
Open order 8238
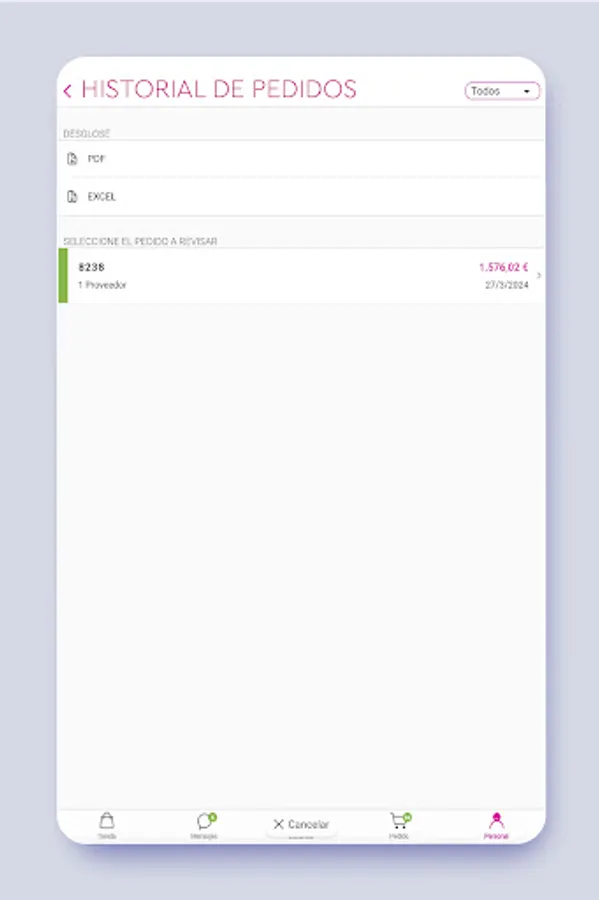(301, 276)
